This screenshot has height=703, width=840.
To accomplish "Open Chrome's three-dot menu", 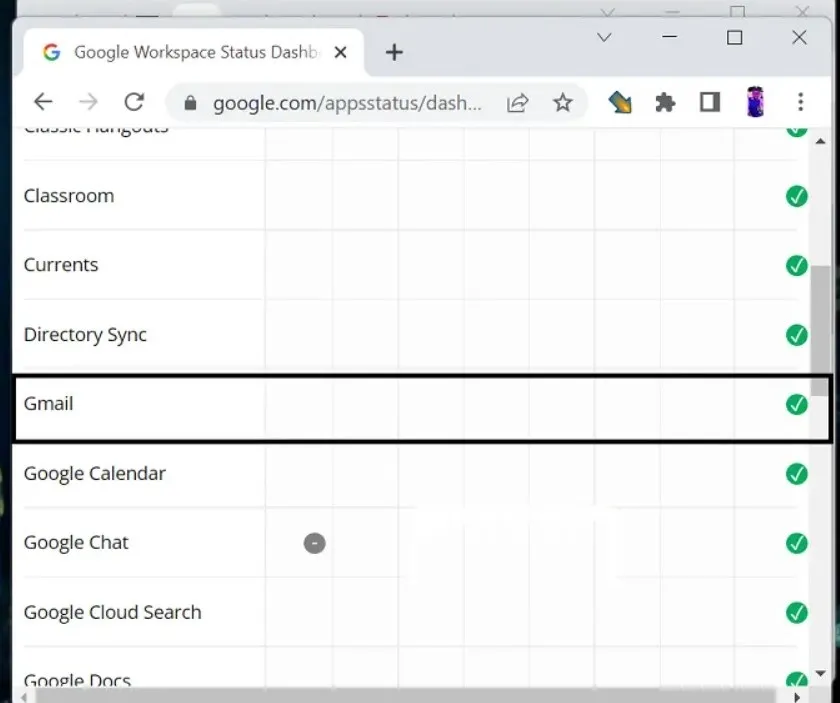I will coord(800,102).
